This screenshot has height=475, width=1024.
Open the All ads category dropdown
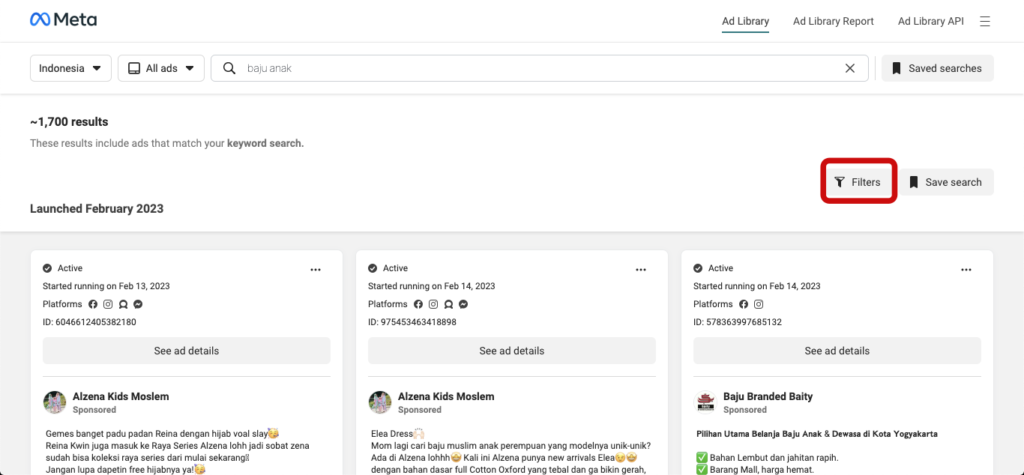click(x=161, y=68)
